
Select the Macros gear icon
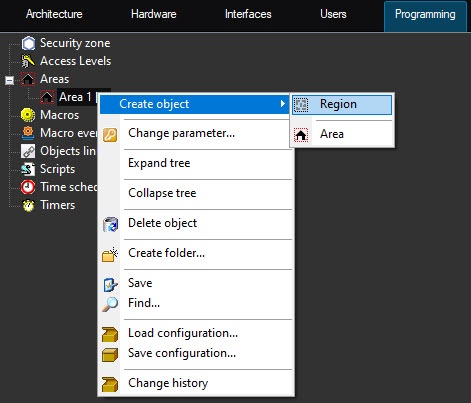(x=28, y=115)
